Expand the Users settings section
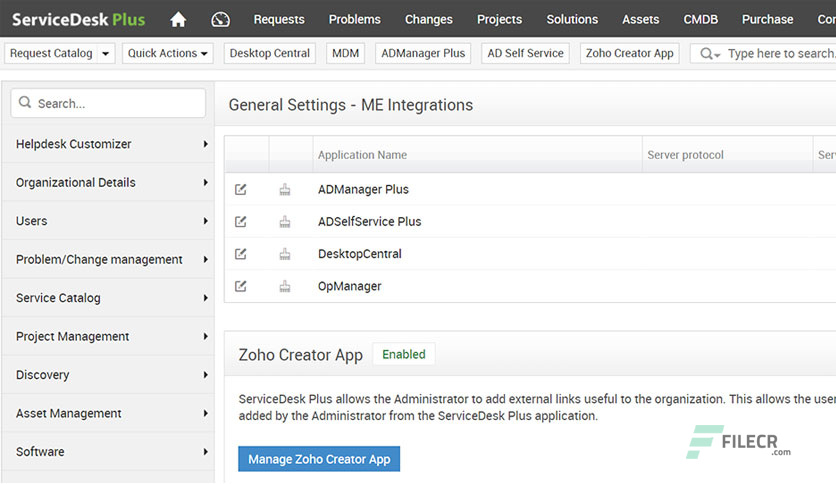 108,221
